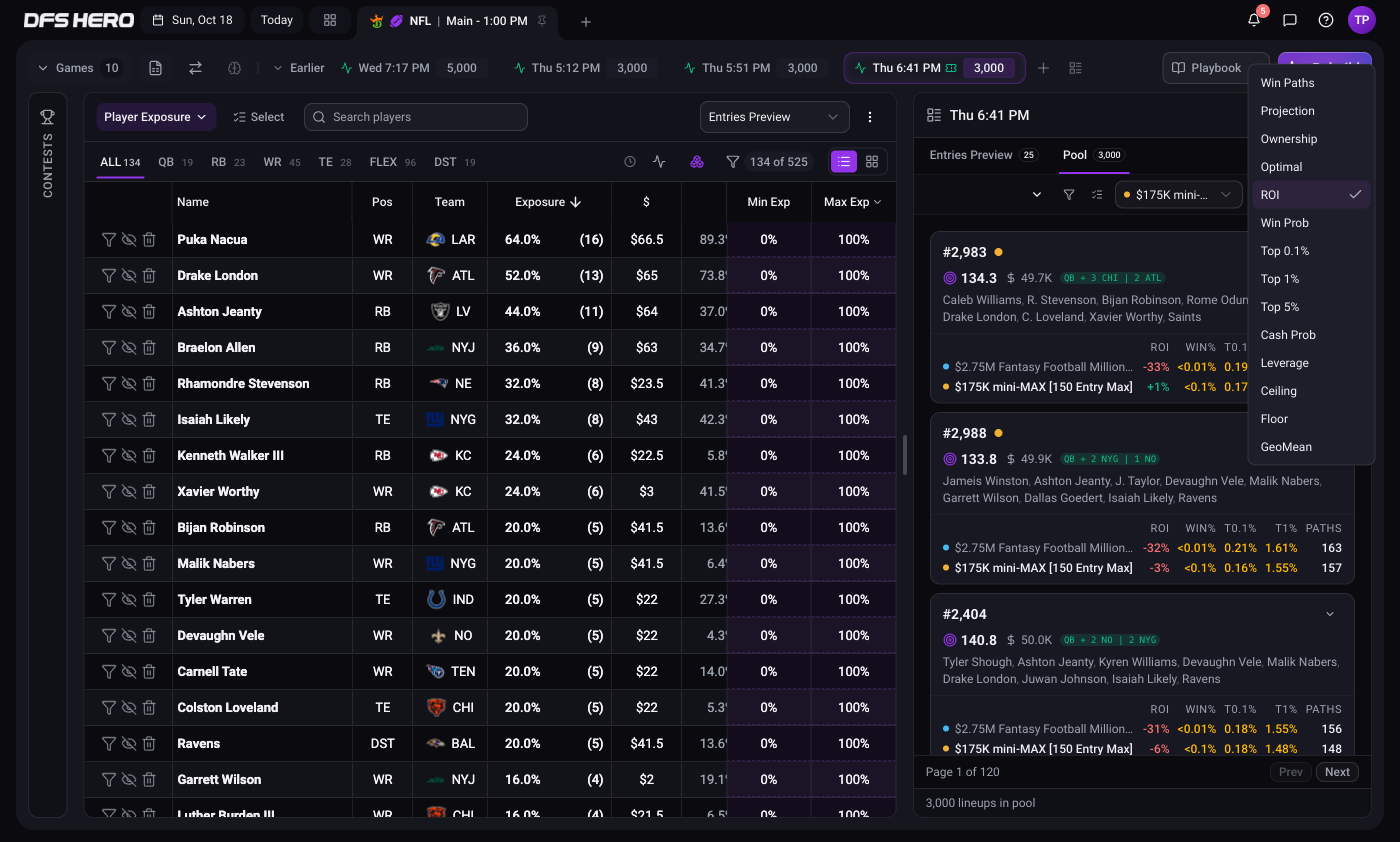
Task: Filter players by the RB tab
Action: pos(228,161)
